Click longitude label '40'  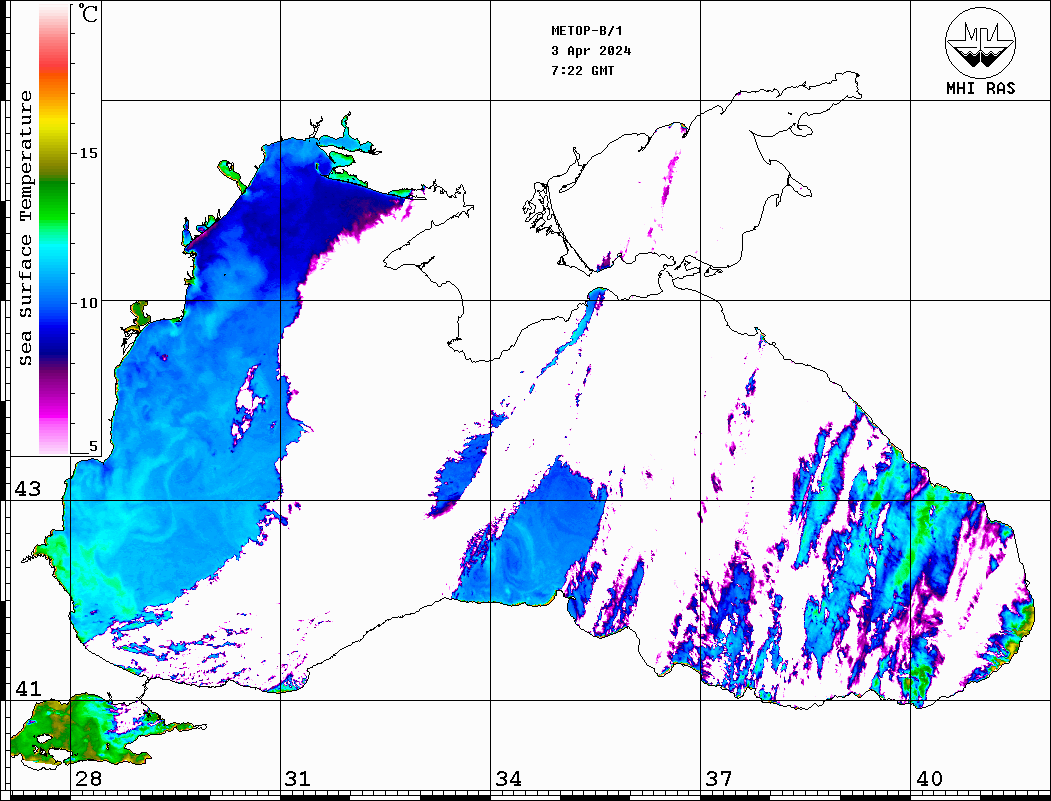929,779
